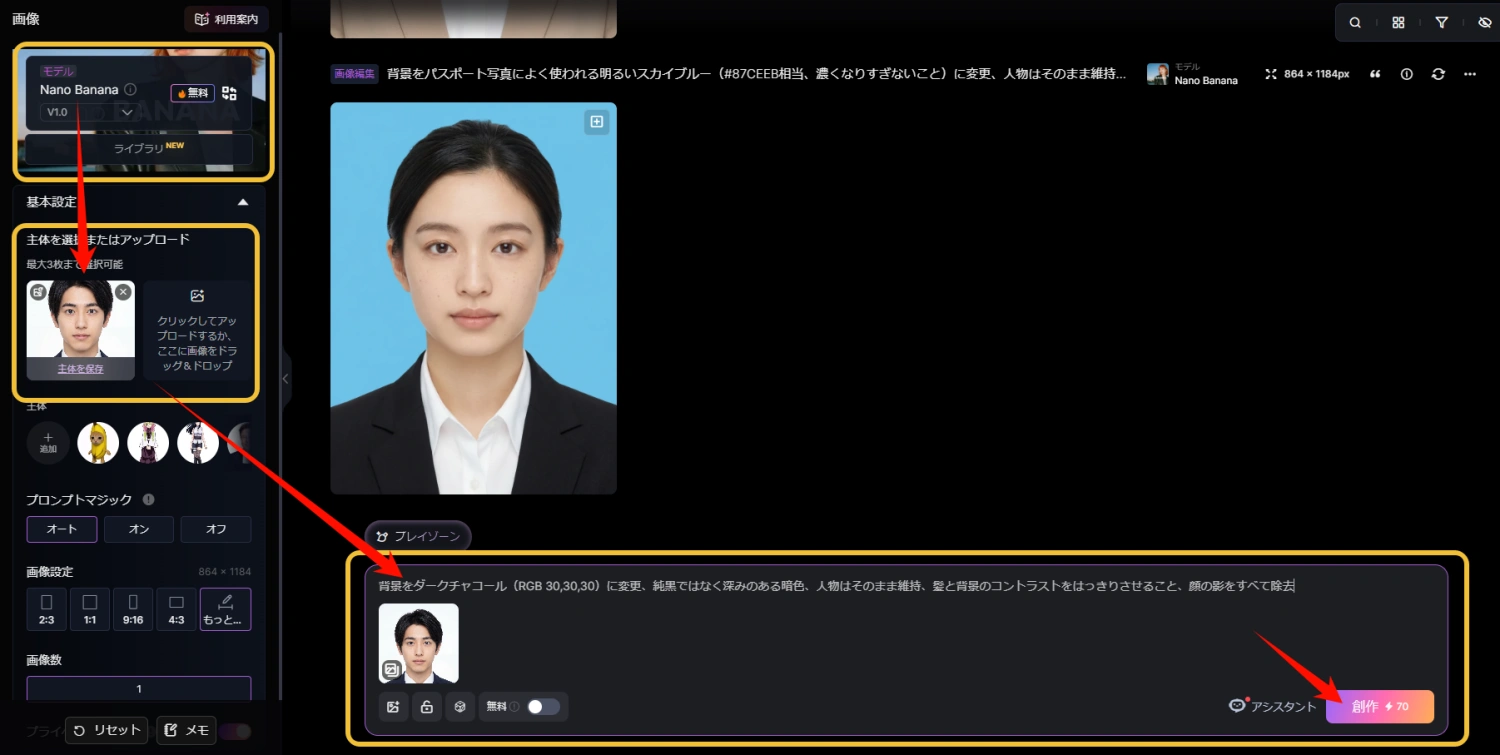Toggle the switch beside the メモ button
This screenshot has width=1500, height=755.
235,731
